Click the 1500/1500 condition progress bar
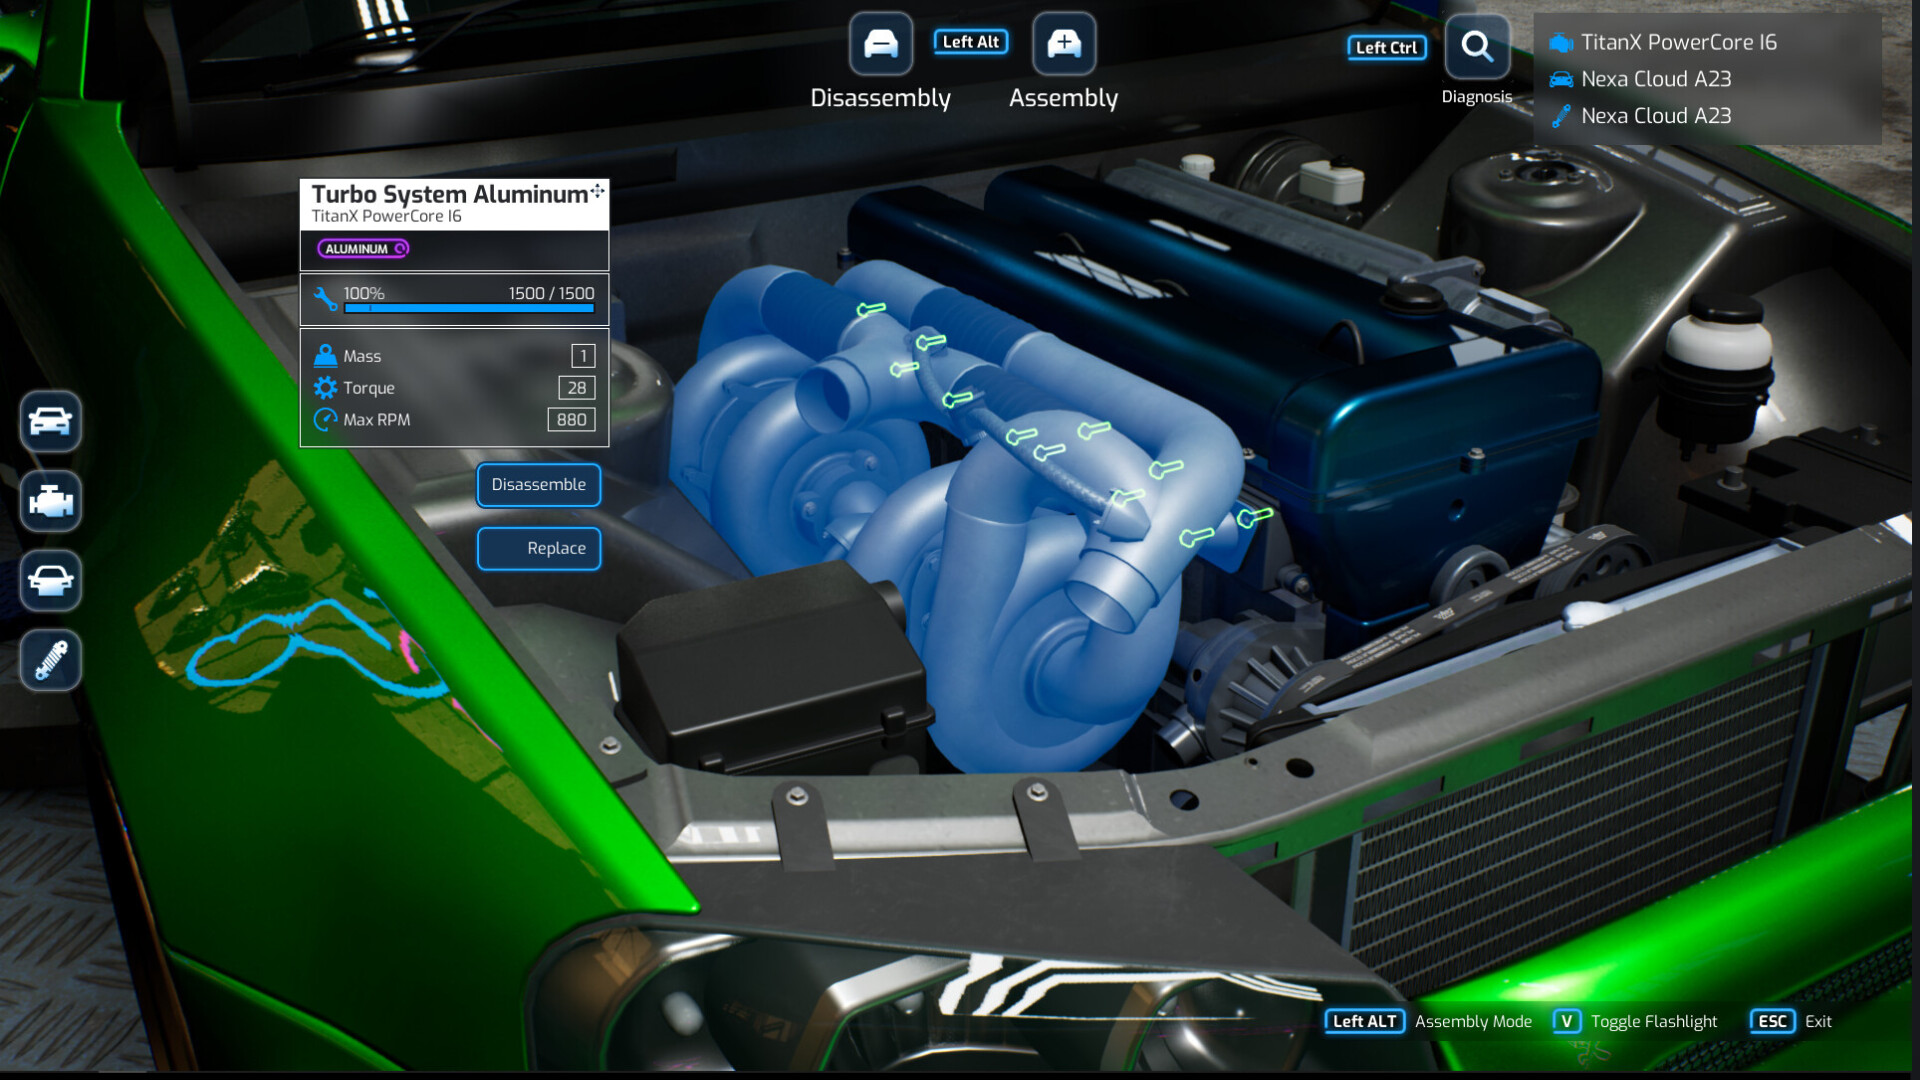 pyautogui.click(x=470, y=308)
